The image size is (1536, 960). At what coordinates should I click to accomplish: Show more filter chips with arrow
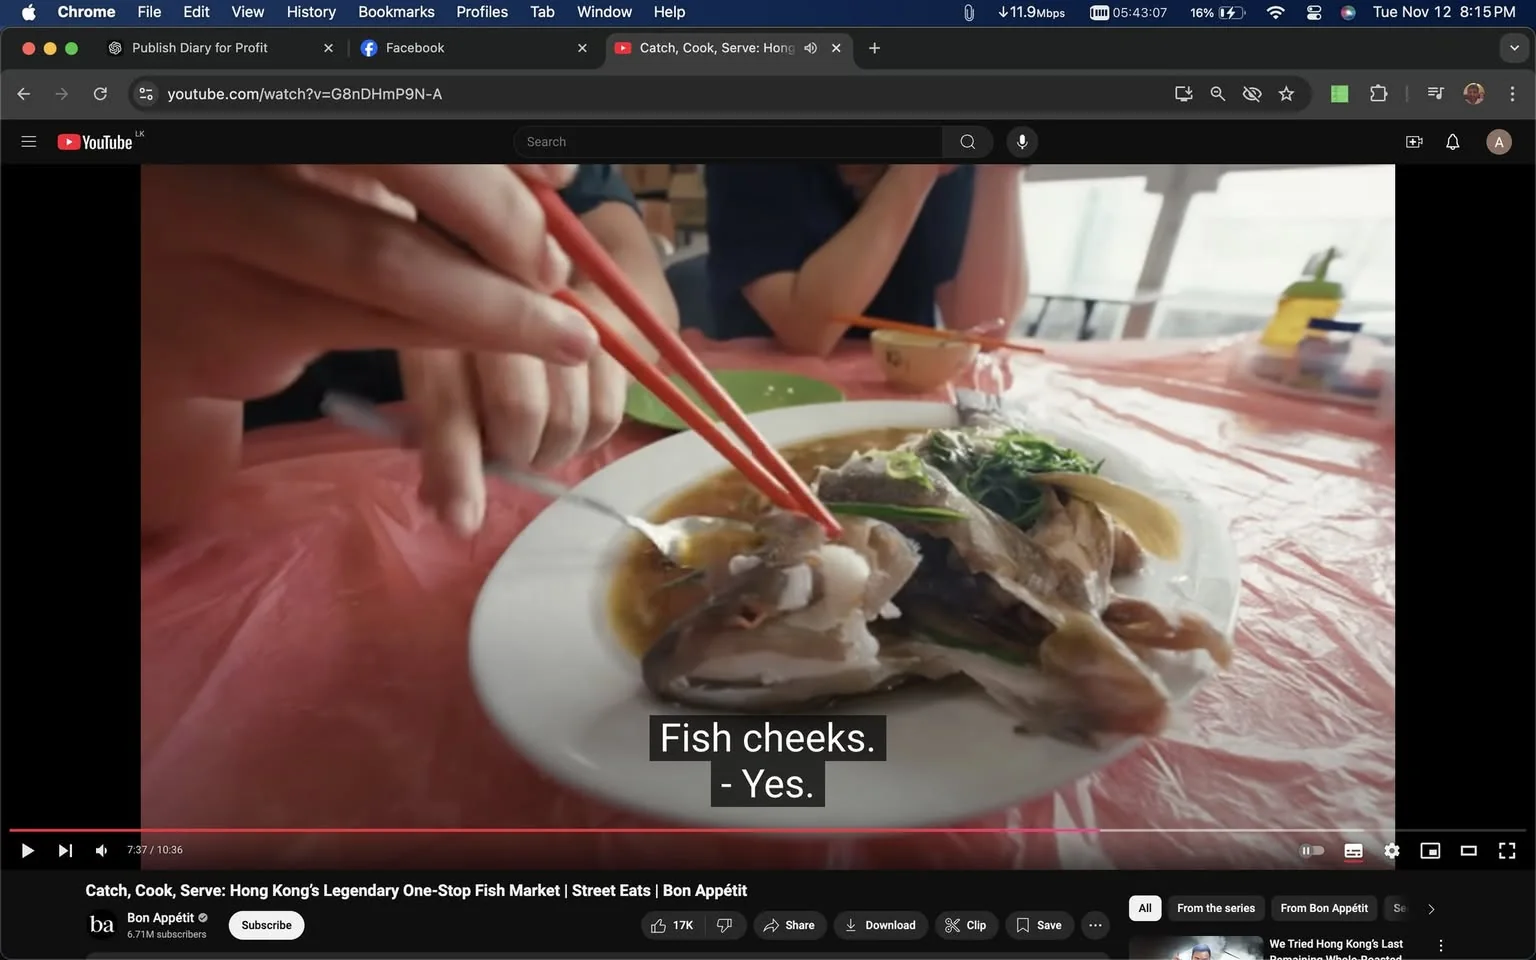pyautogui.click(x=1431, y=909)
